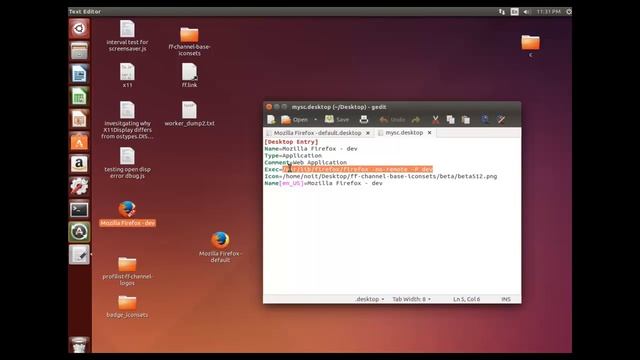
Task: Click the Type=Application line
Action: (x=293, y=156)
